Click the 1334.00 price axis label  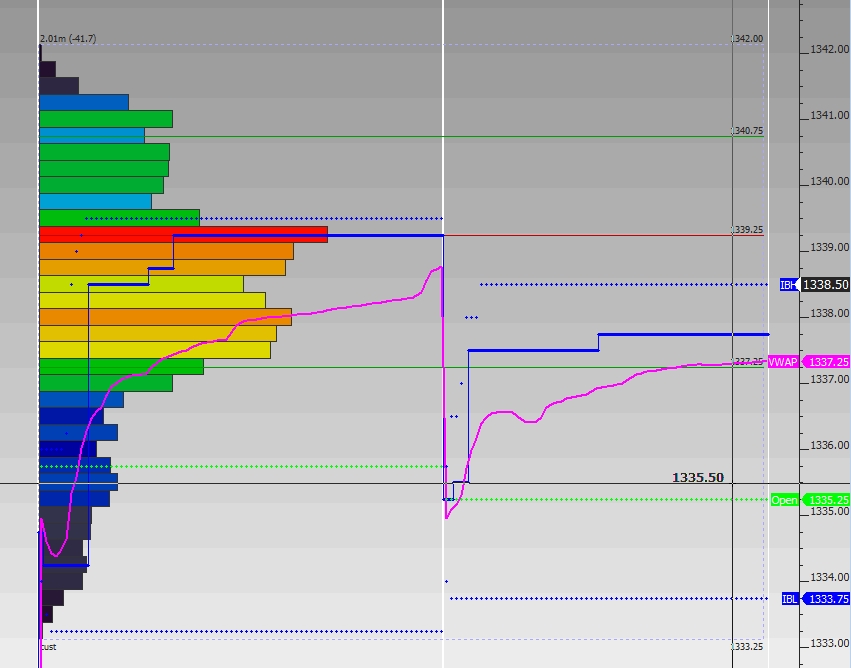[829, 577]
